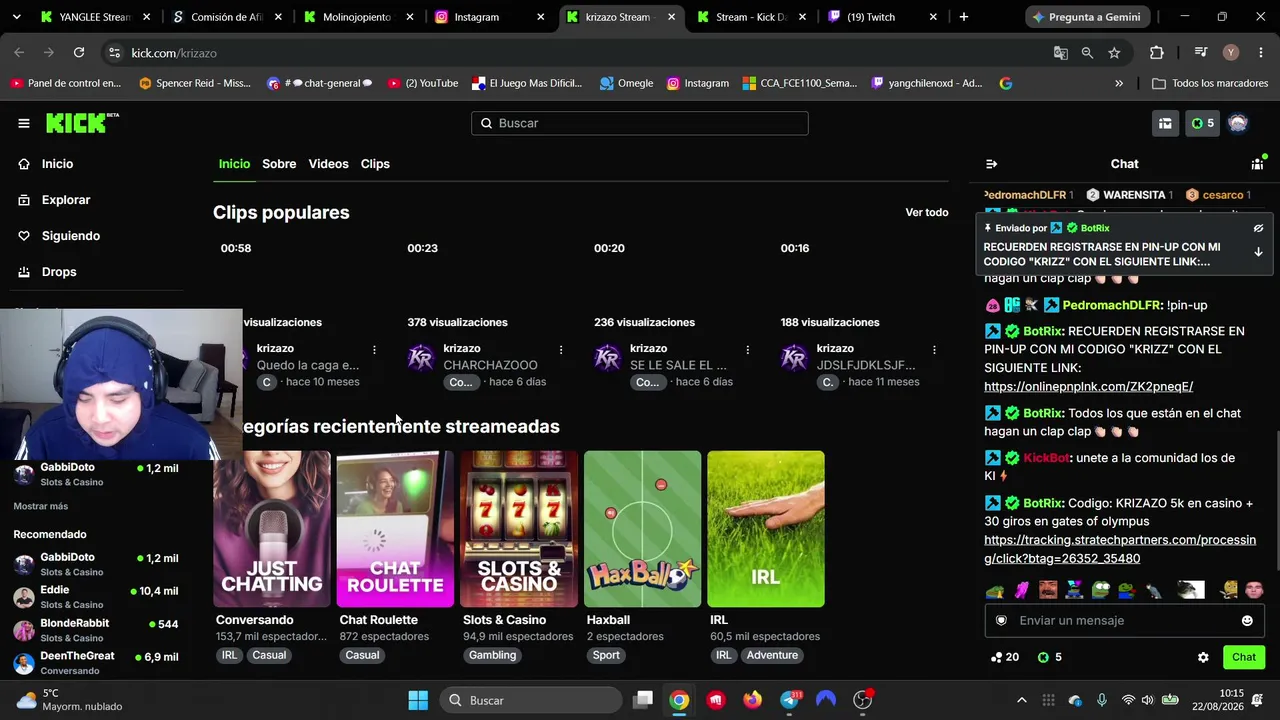Screen dimensions: 1280x720
Task: Expand hidden bookmarks with the double chevron
Action: [x=1119, y=83]
